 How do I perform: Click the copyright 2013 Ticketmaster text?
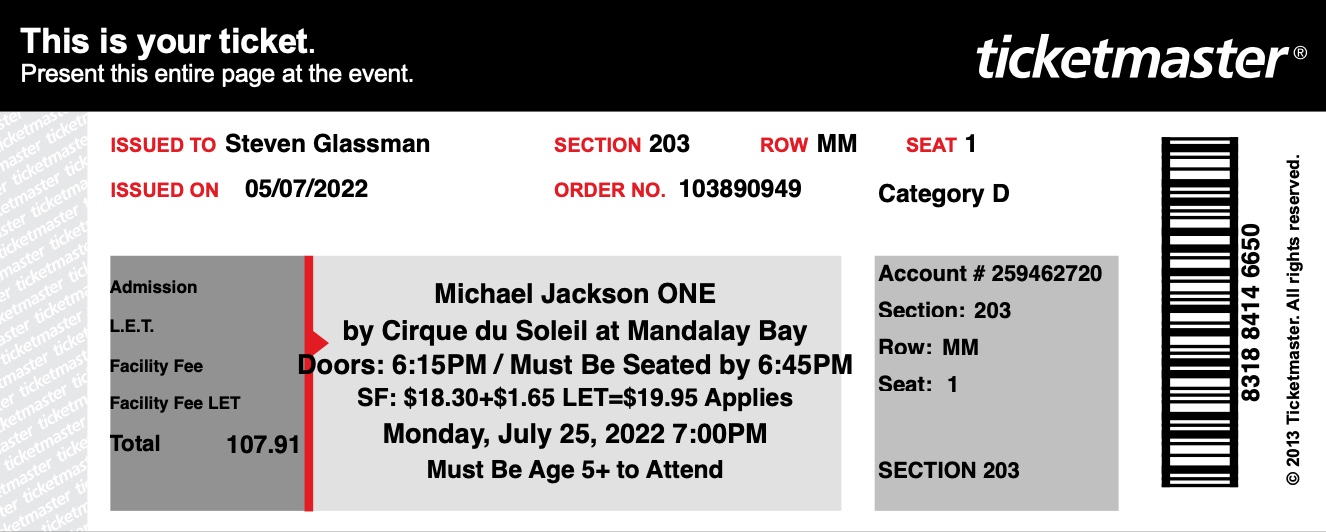(x=1295, y=320)
